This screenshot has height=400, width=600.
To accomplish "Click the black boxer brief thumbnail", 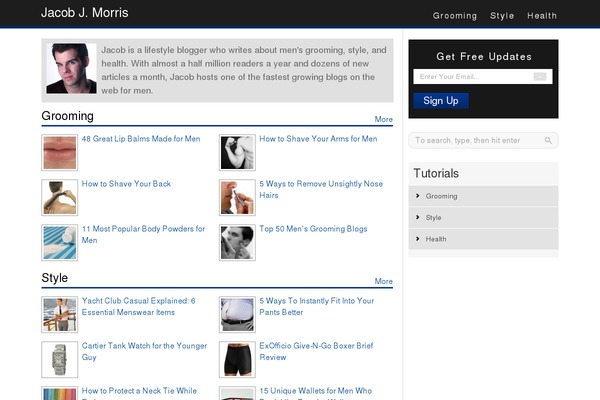I will point(237,359).
